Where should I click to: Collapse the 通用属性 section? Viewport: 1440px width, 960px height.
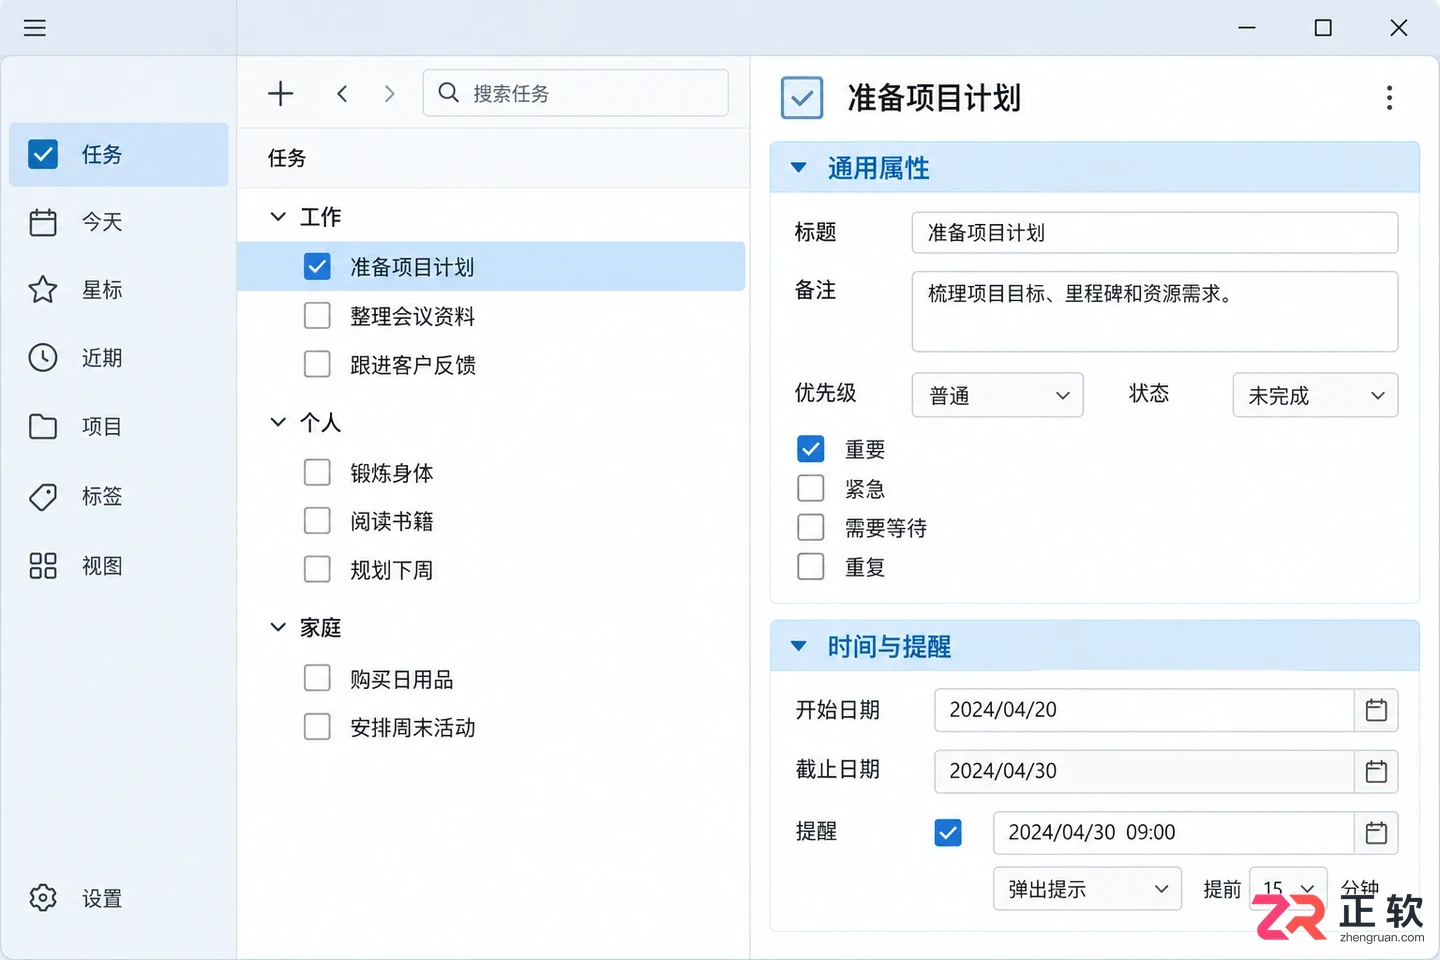799,168
